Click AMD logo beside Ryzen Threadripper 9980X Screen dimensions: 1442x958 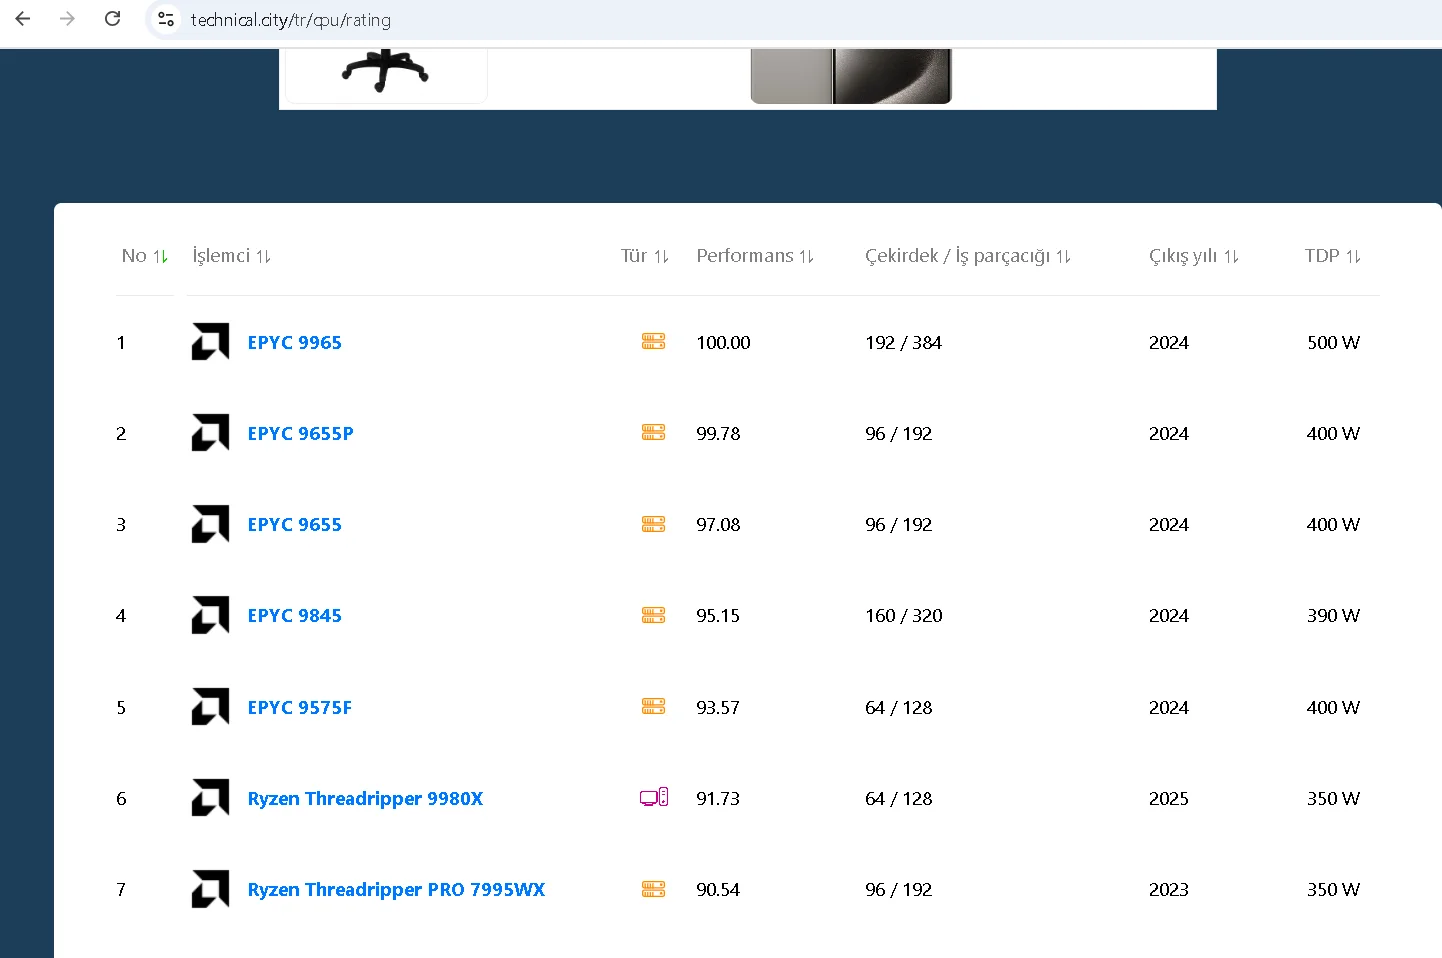coord(210,798)
